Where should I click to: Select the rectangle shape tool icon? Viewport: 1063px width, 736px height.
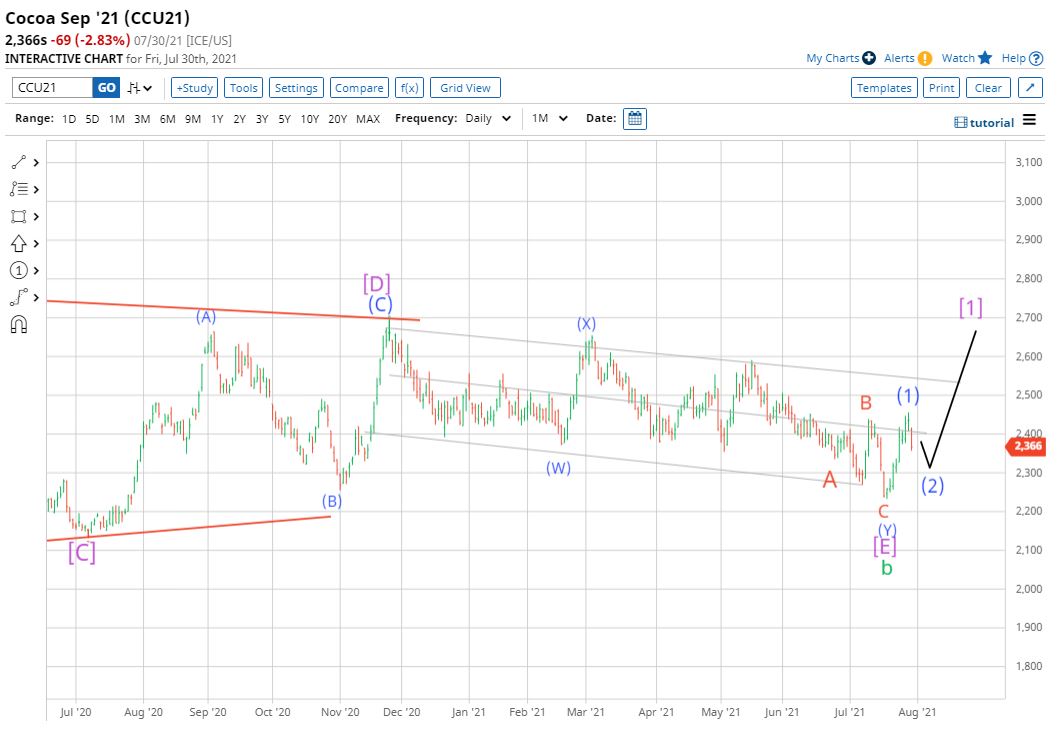[19, 216]
